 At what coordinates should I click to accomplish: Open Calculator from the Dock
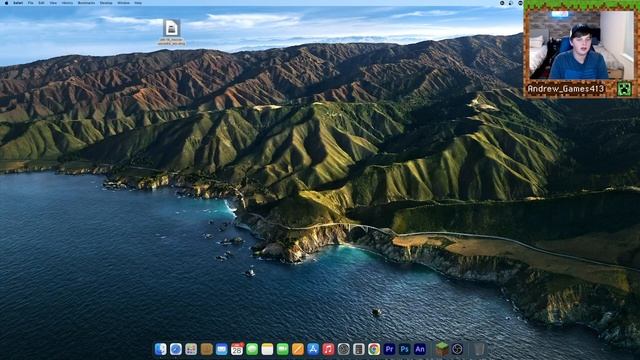pos(359,349)
